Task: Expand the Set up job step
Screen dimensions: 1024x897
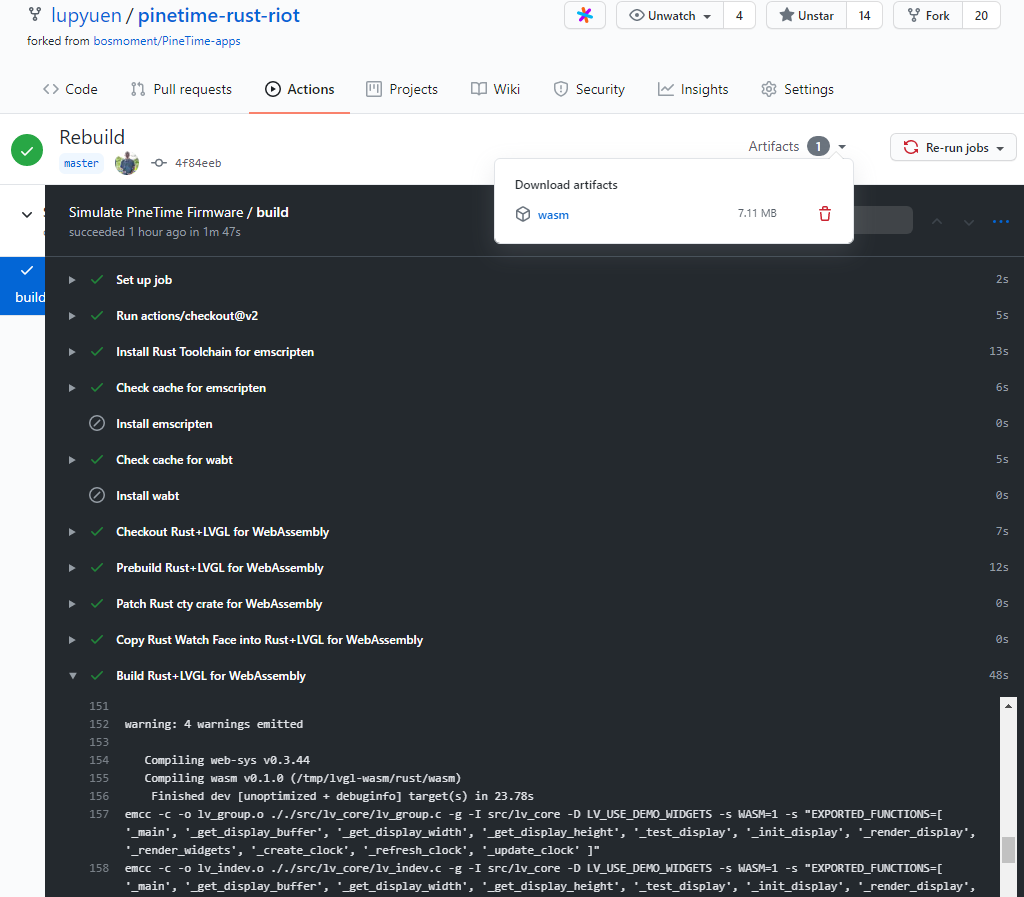Action: coord(144,280)
